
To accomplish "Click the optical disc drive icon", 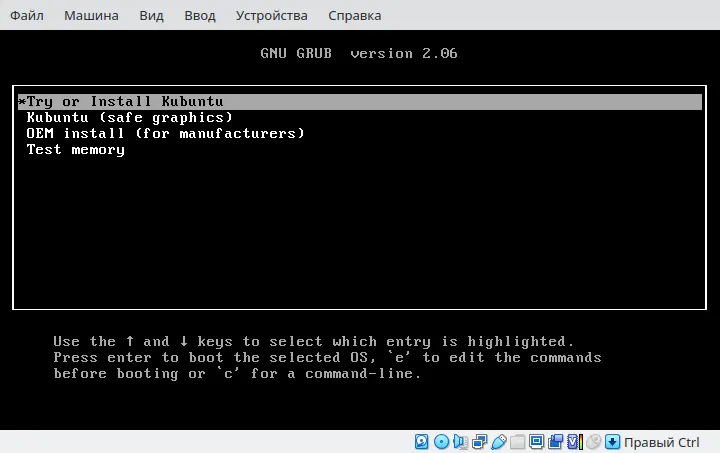I will pyautogui.click(x=441, y=442).
